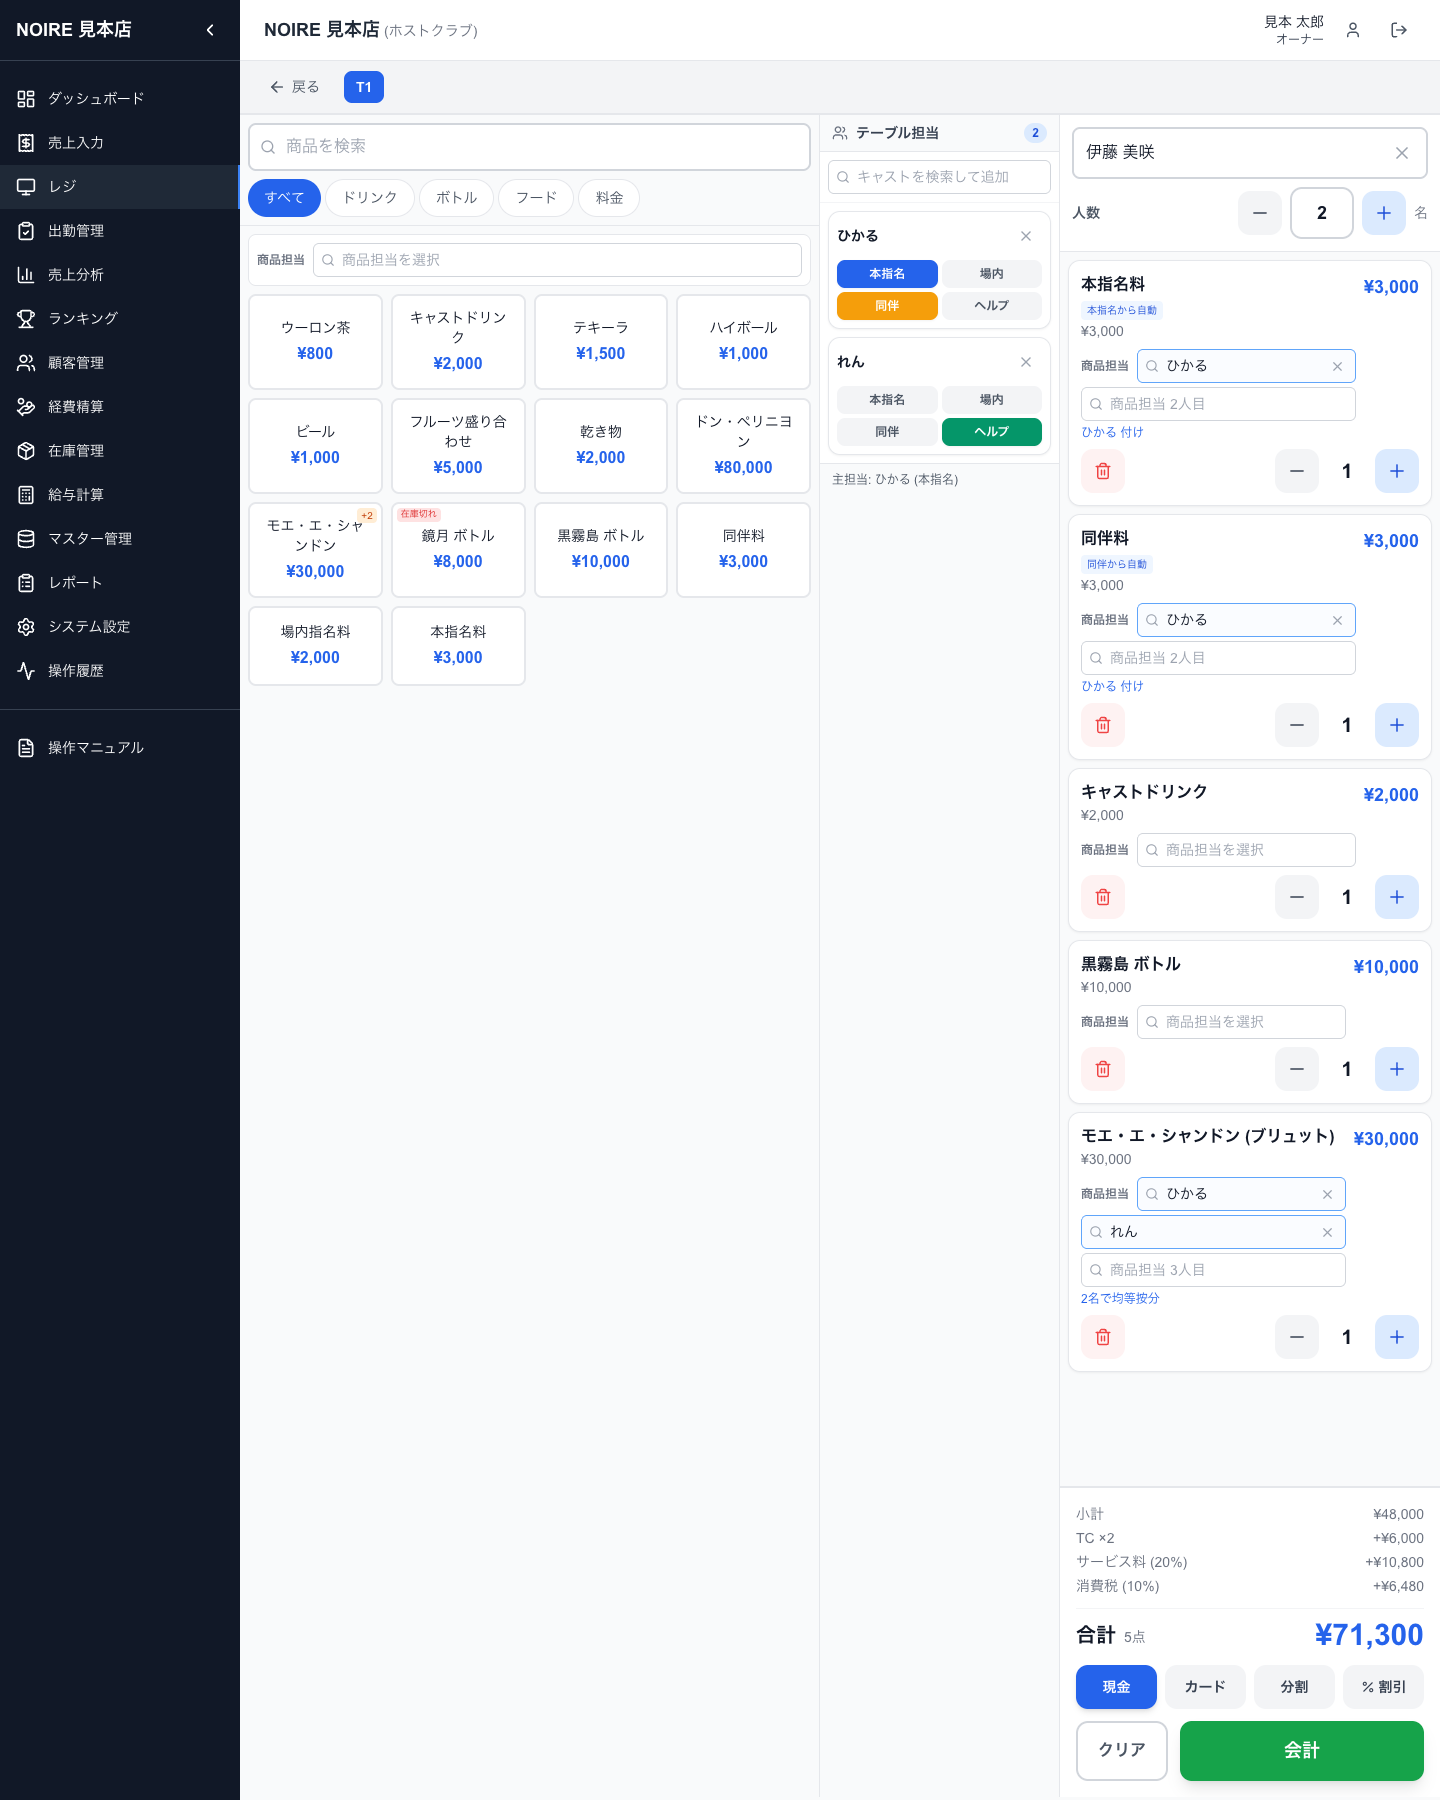Clear the customer name 伊藤 美咲
Screen dimensions: 1440x1800
(x=1402, y=153)
